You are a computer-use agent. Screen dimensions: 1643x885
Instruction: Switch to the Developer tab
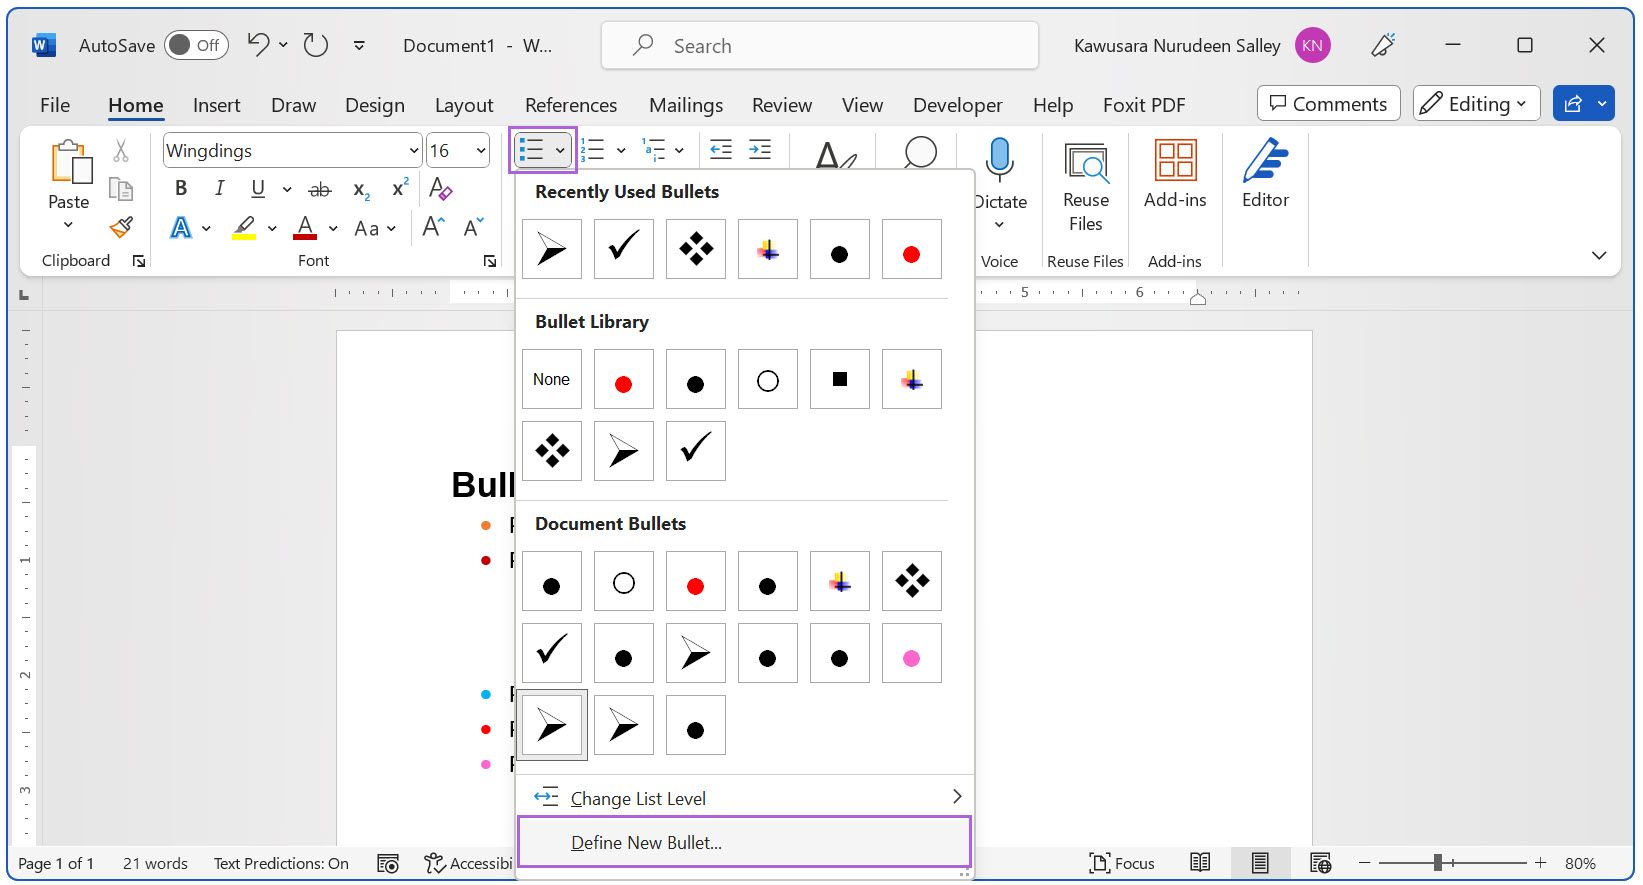(957, 105)
